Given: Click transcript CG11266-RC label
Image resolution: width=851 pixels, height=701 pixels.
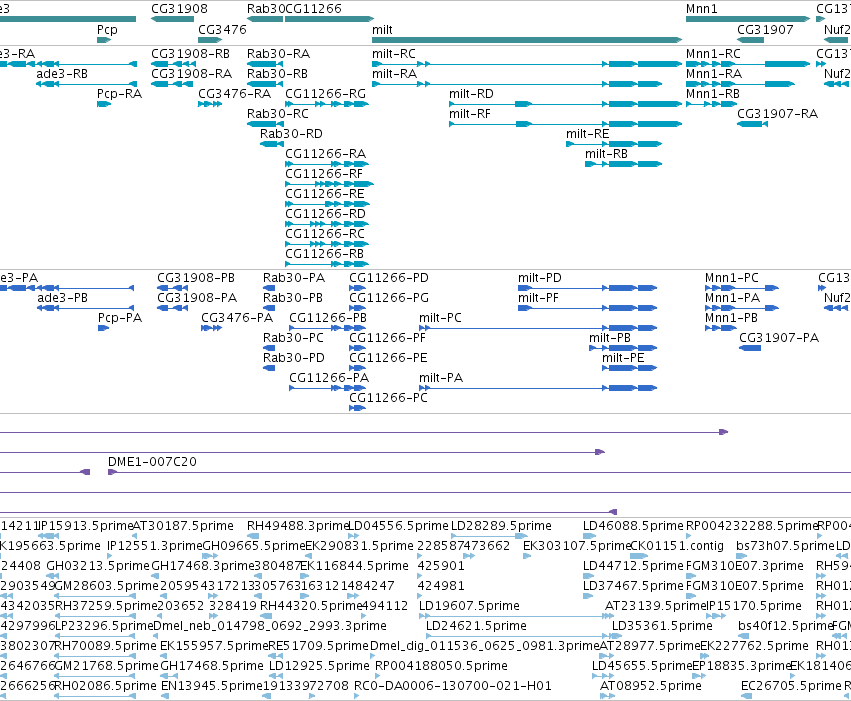Looking at the screenshot, I should [x=325, y=234].
